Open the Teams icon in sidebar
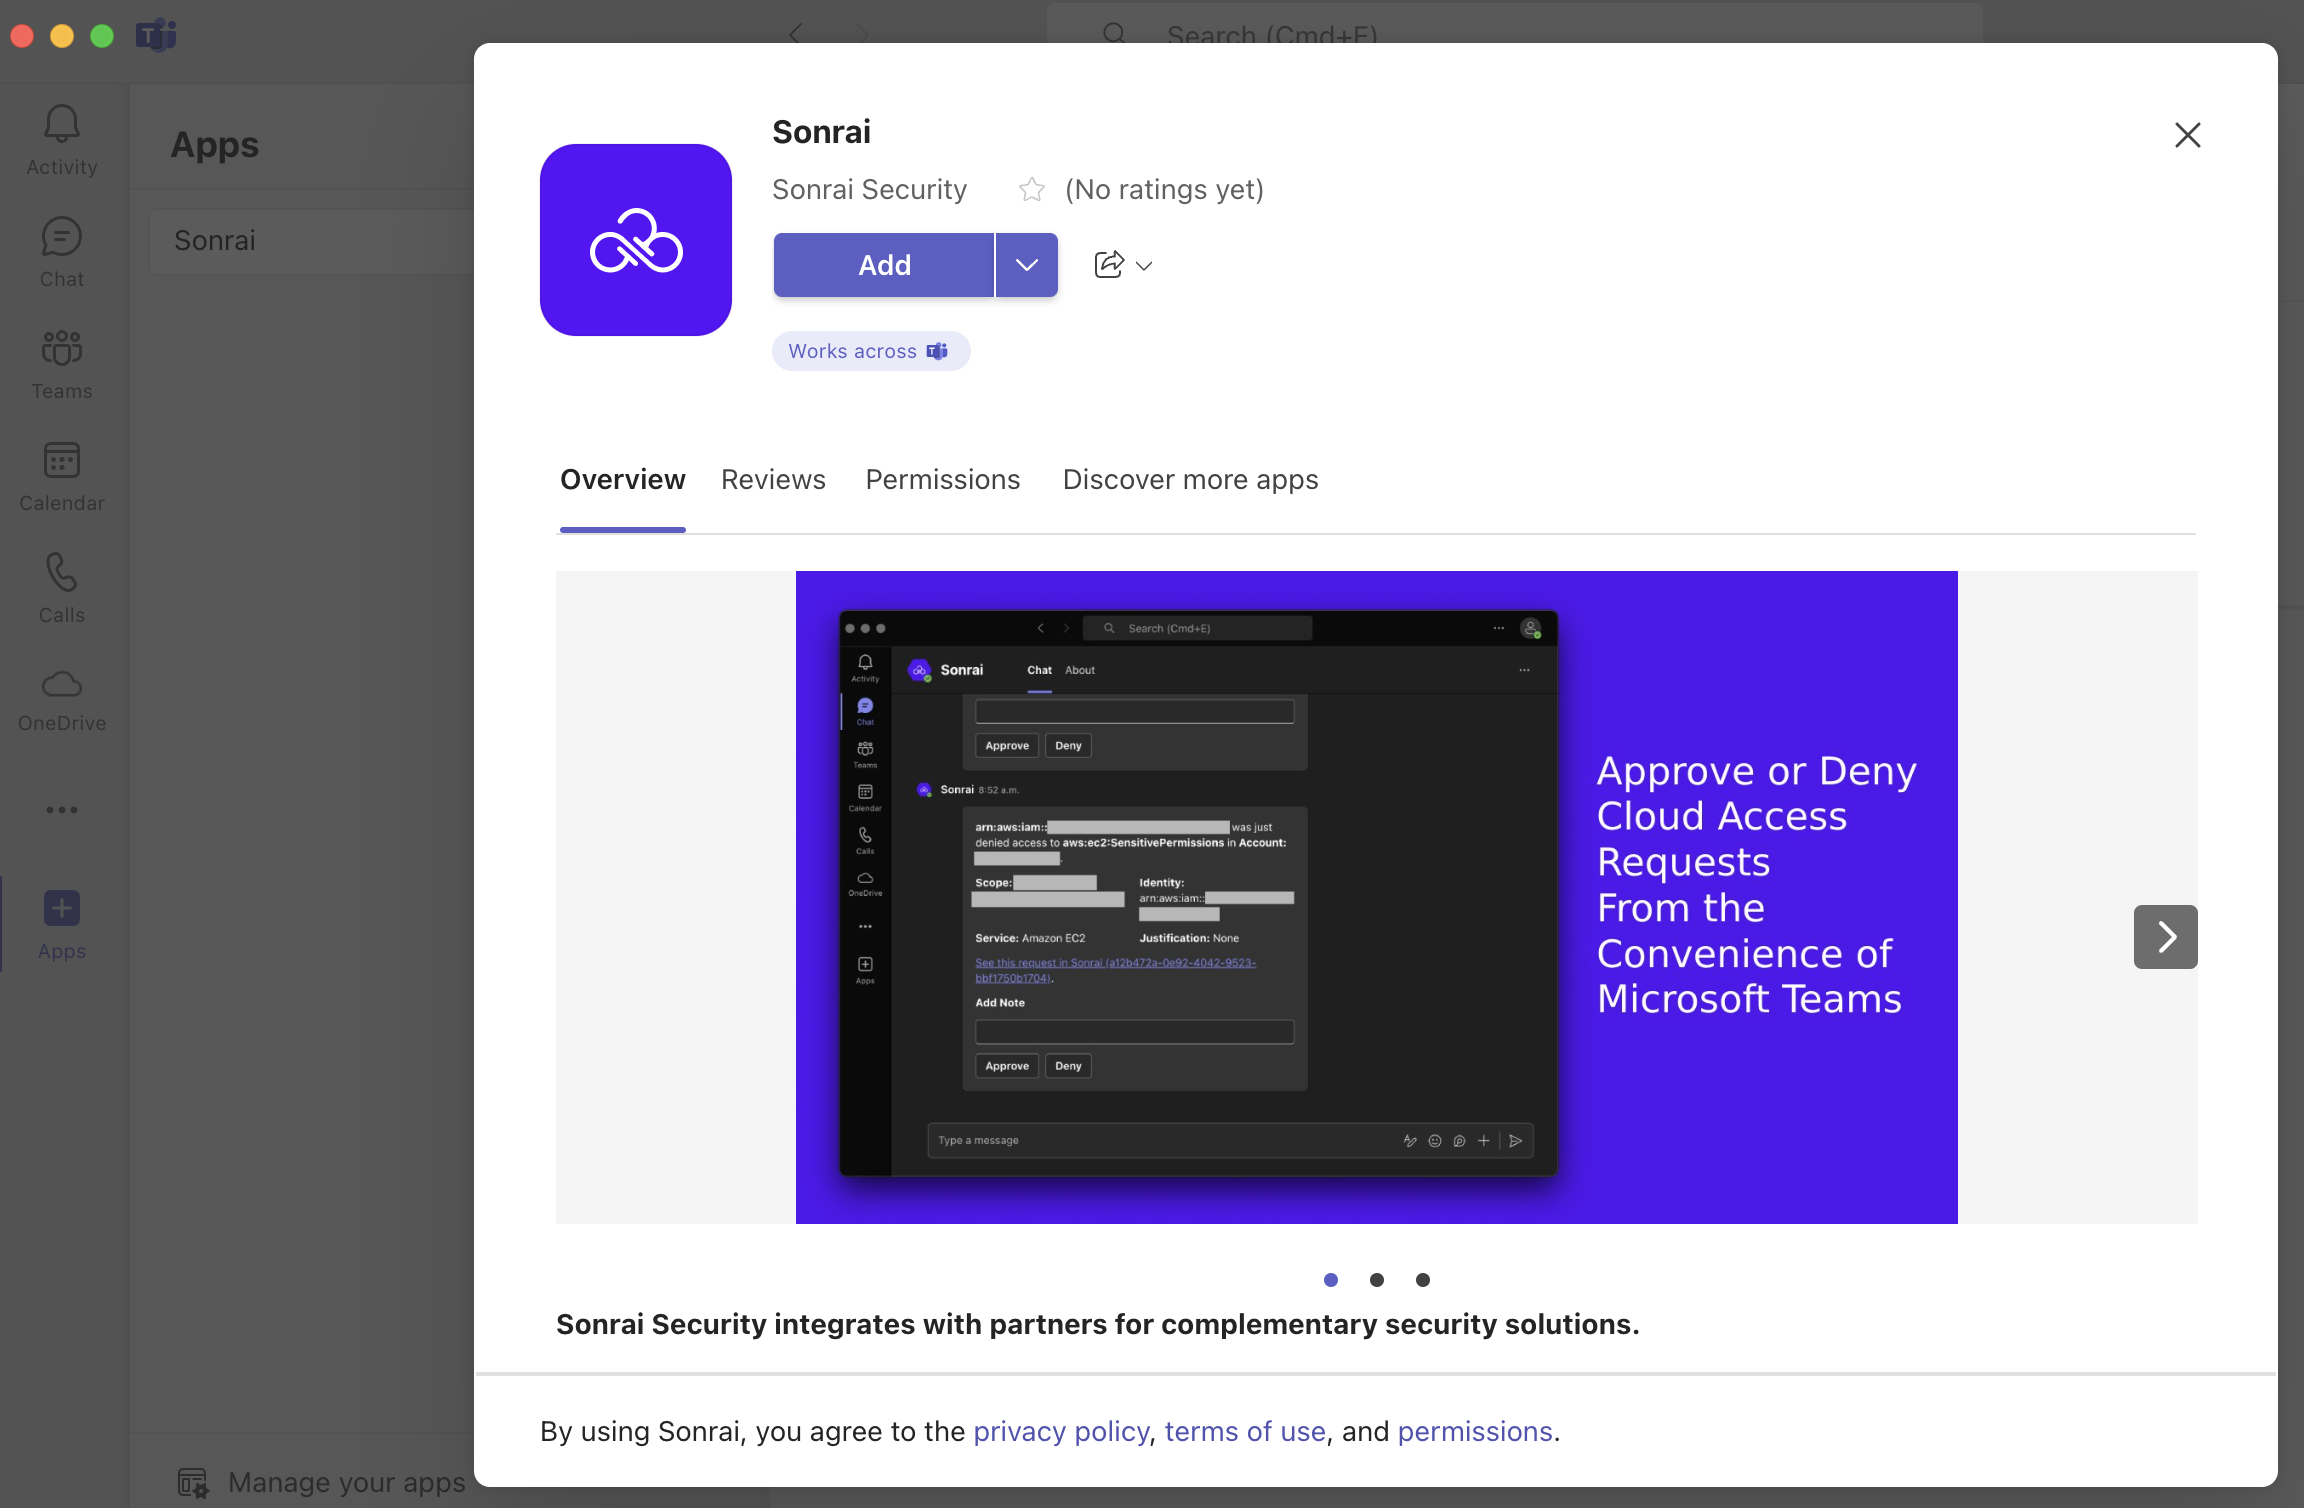This screenshot has height=1508, width=2304. (x=62, y=349)
